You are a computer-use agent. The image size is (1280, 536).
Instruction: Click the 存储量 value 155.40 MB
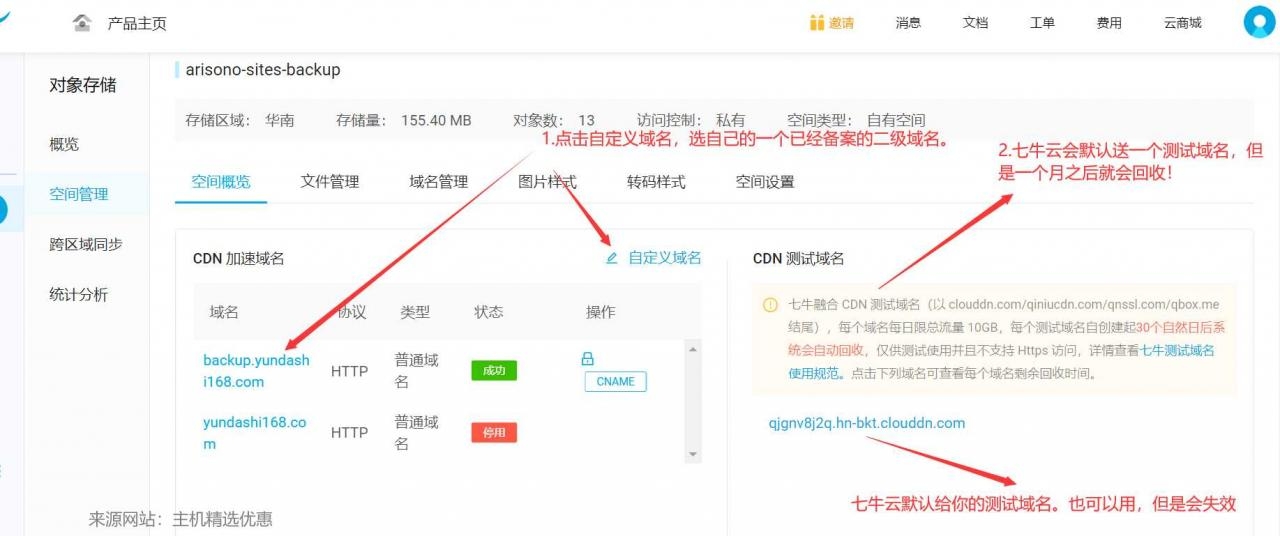click(436, 120)
